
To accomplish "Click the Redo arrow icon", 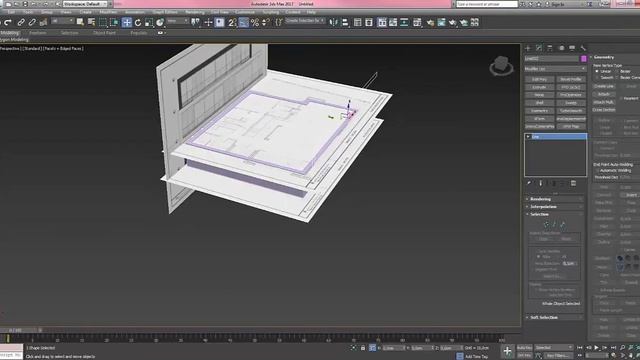I will (8, 22).
